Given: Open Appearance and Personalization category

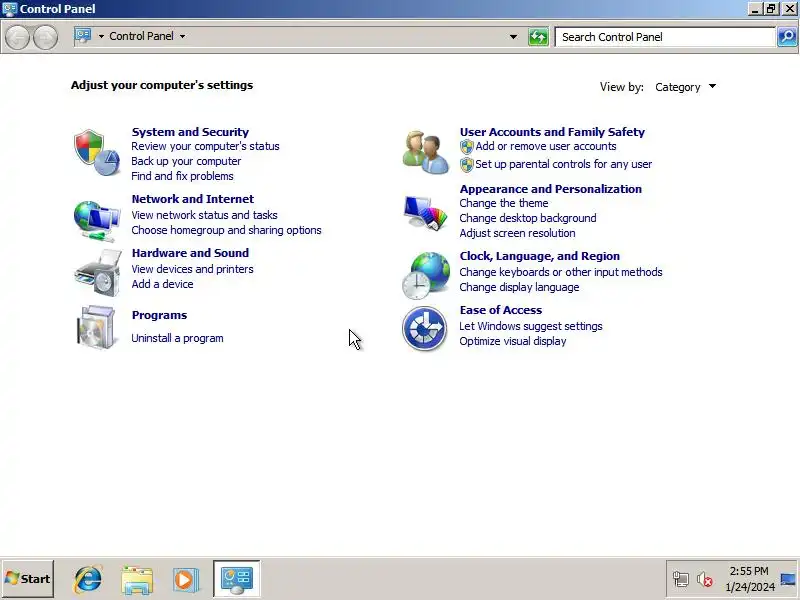Looking at the screenshot, I should click(551, 189).
